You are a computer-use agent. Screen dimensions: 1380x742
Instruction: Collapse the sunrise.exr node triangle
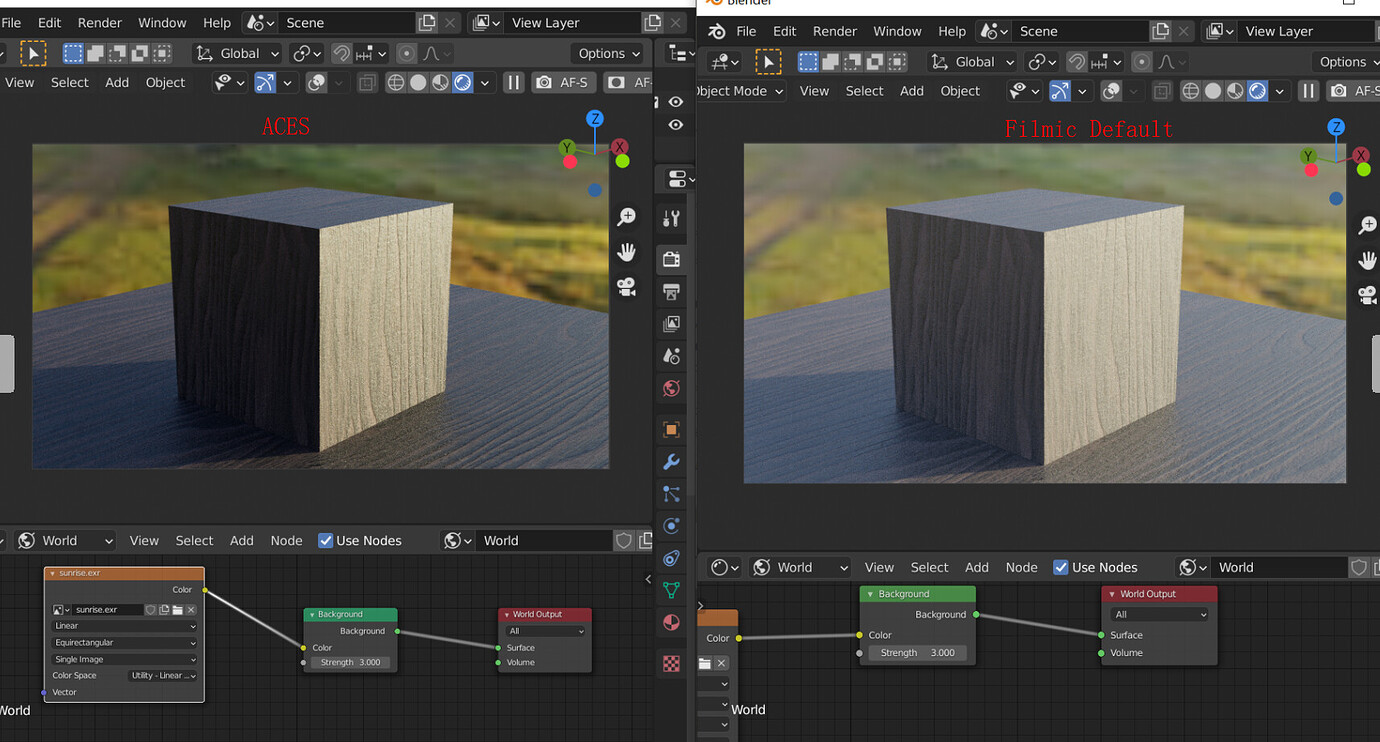pos(53,573)
